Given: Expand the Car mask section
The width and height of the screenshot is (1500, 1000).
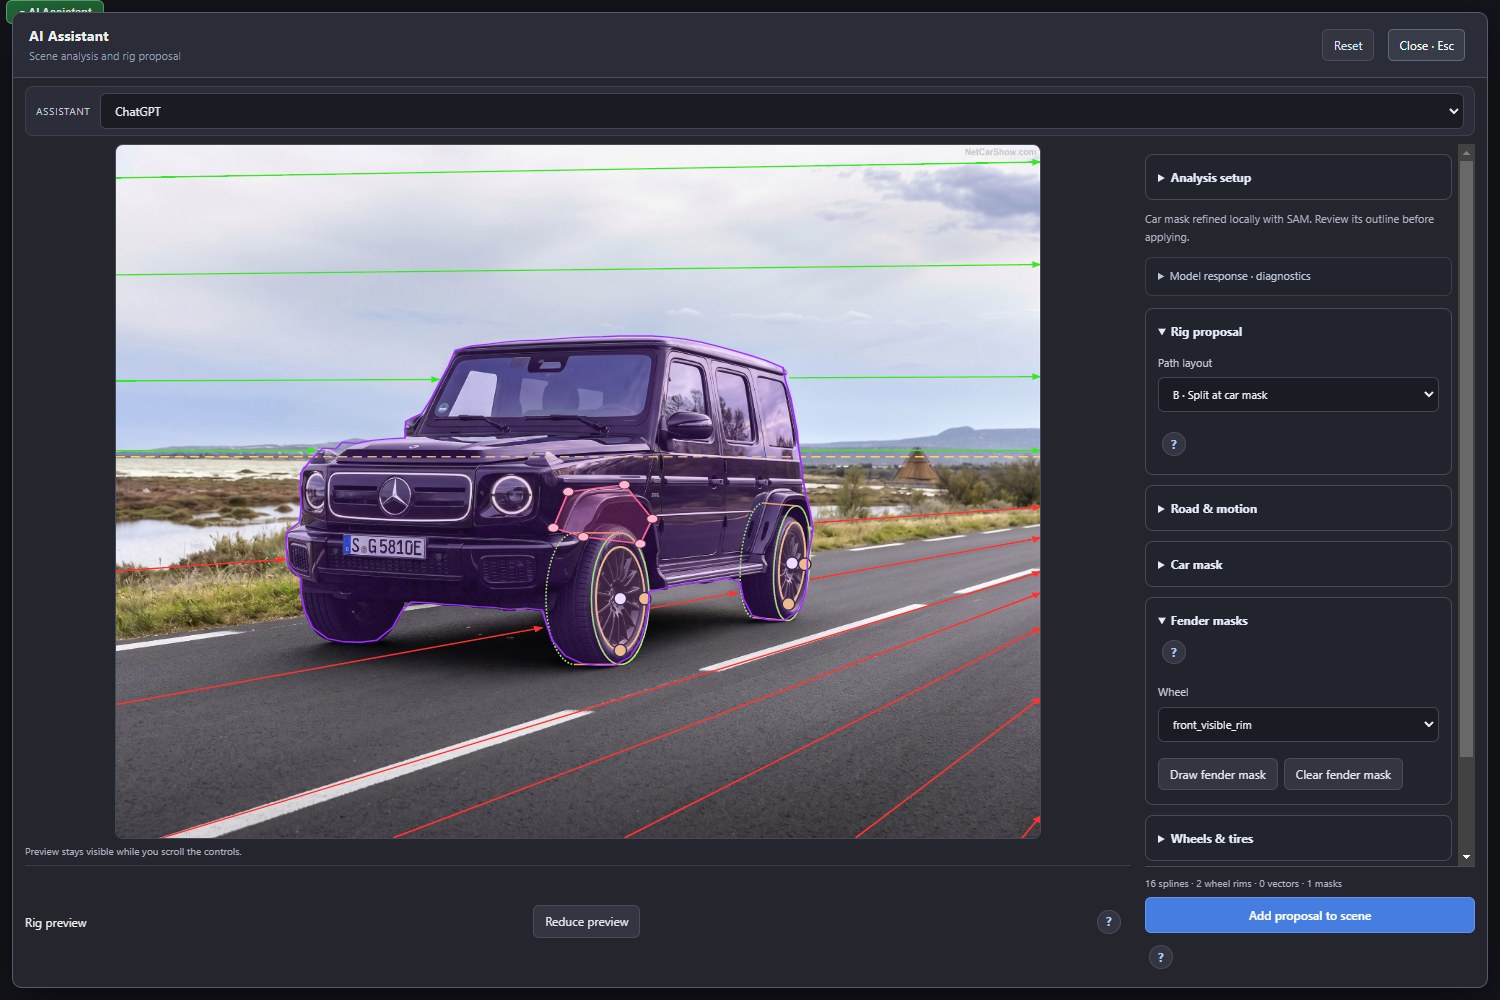Looking at the screenshot, I should tap(1298, 565).
